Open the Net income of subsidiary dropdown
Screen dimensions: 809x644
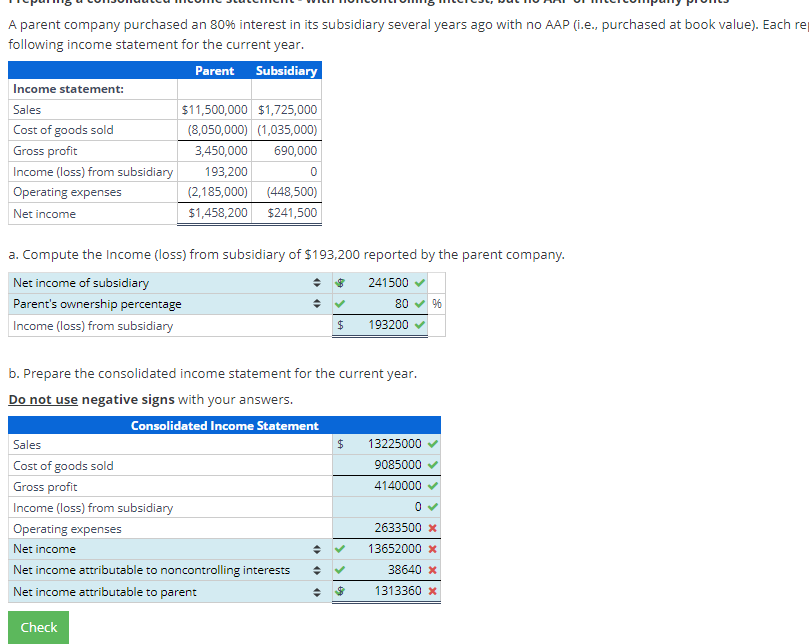tap(168, 283)
